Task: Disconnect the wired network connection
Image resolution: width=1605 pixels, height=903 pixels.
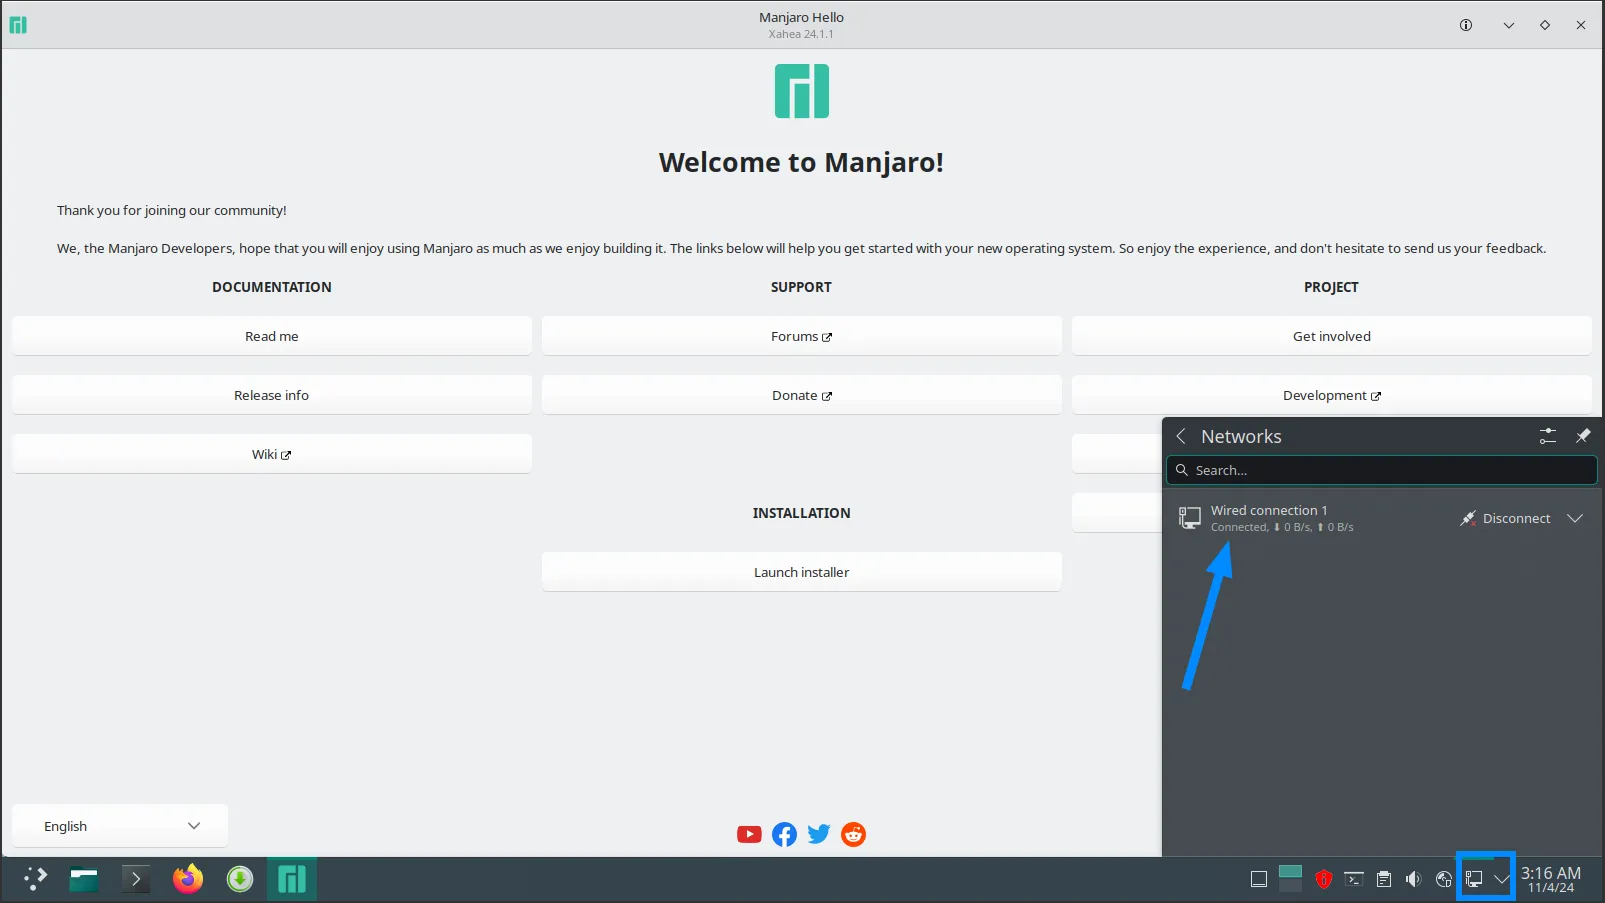Action: (x=1505, y=518)
